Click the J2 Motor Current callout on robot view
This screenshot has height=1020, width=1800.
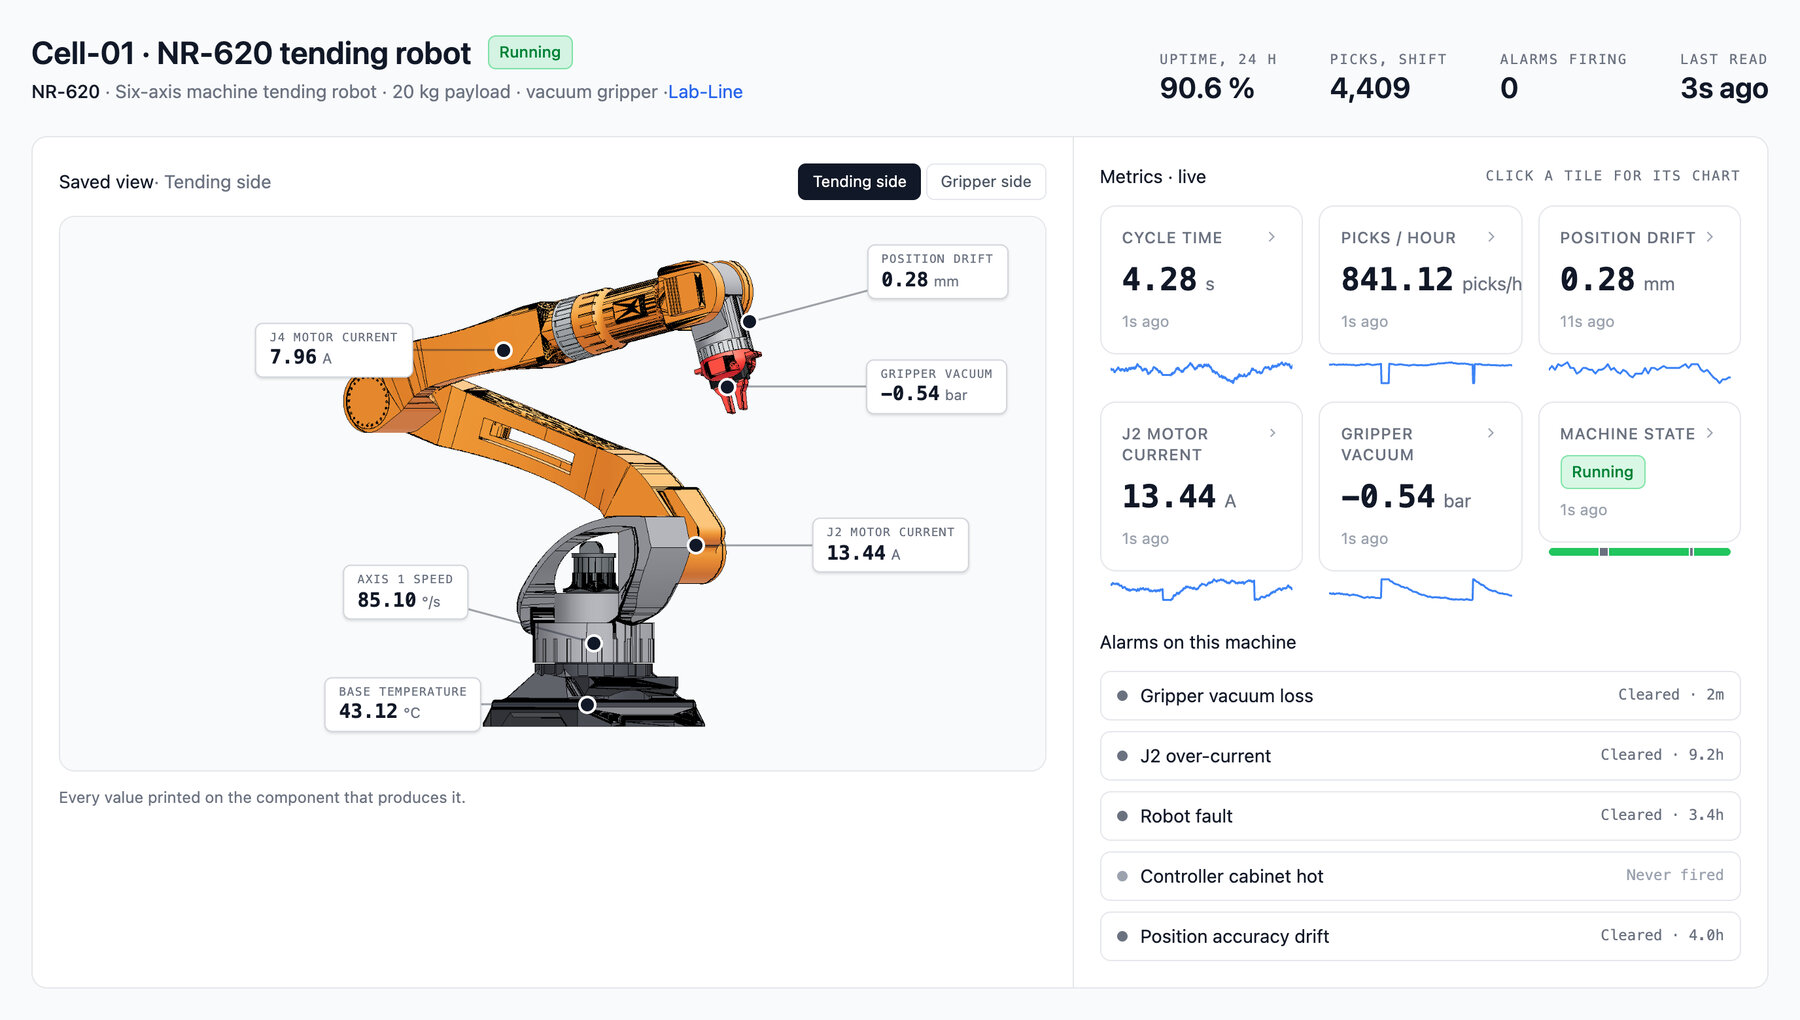tap(891, 545)
